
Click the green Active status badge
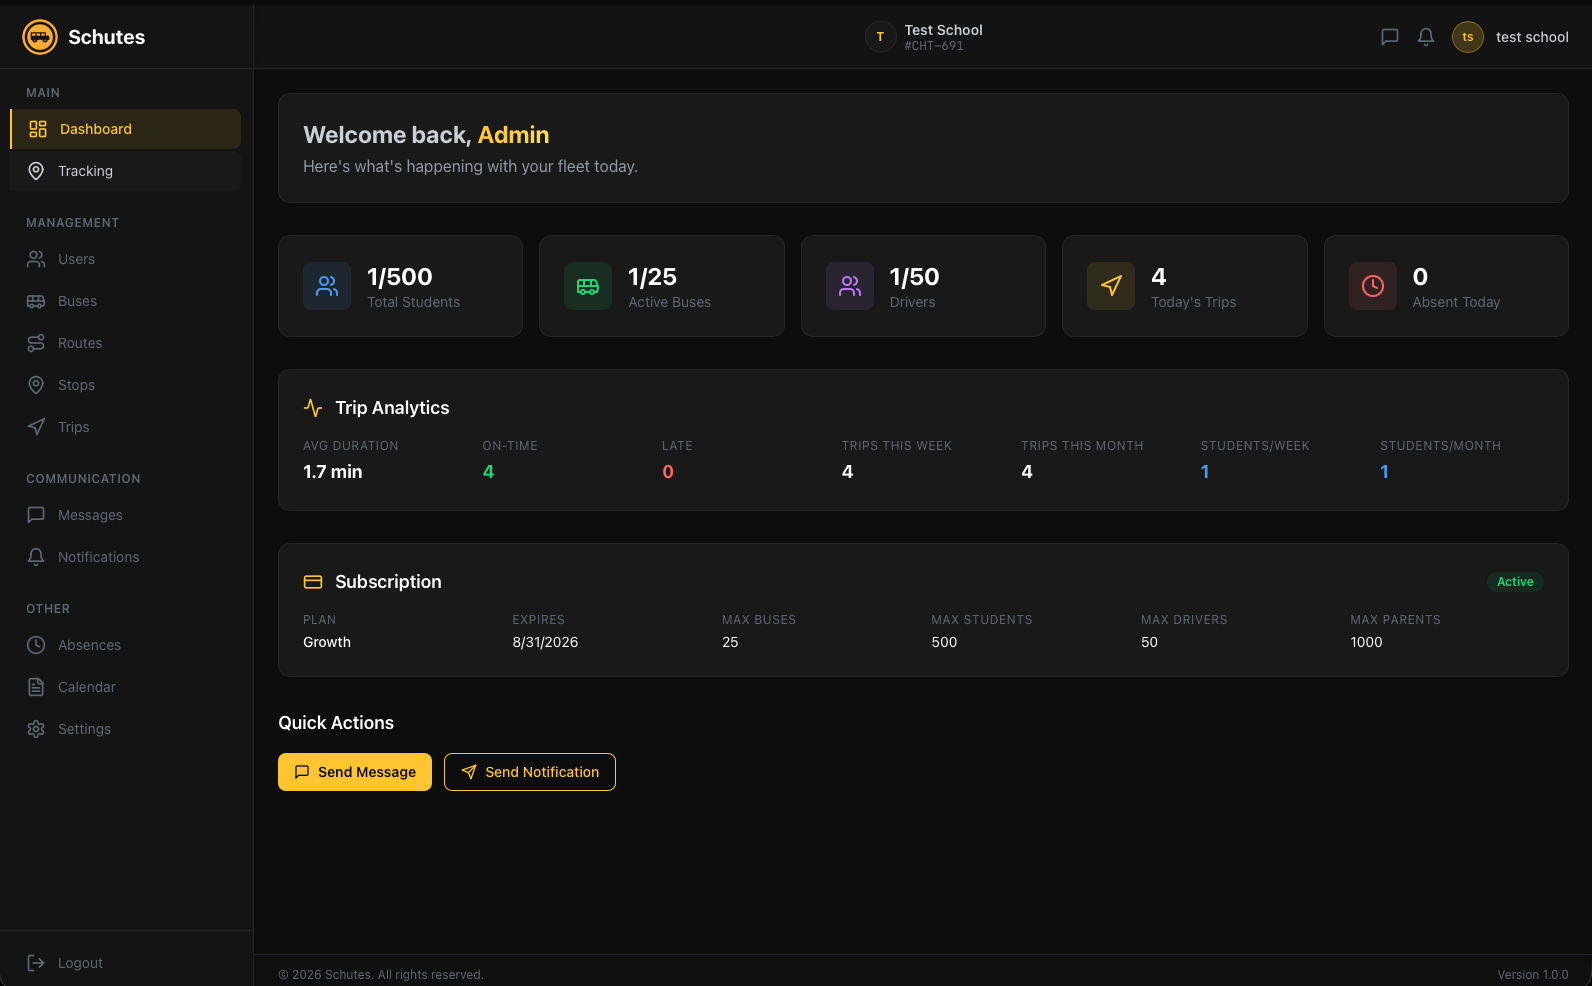[x=1515, y=582]
